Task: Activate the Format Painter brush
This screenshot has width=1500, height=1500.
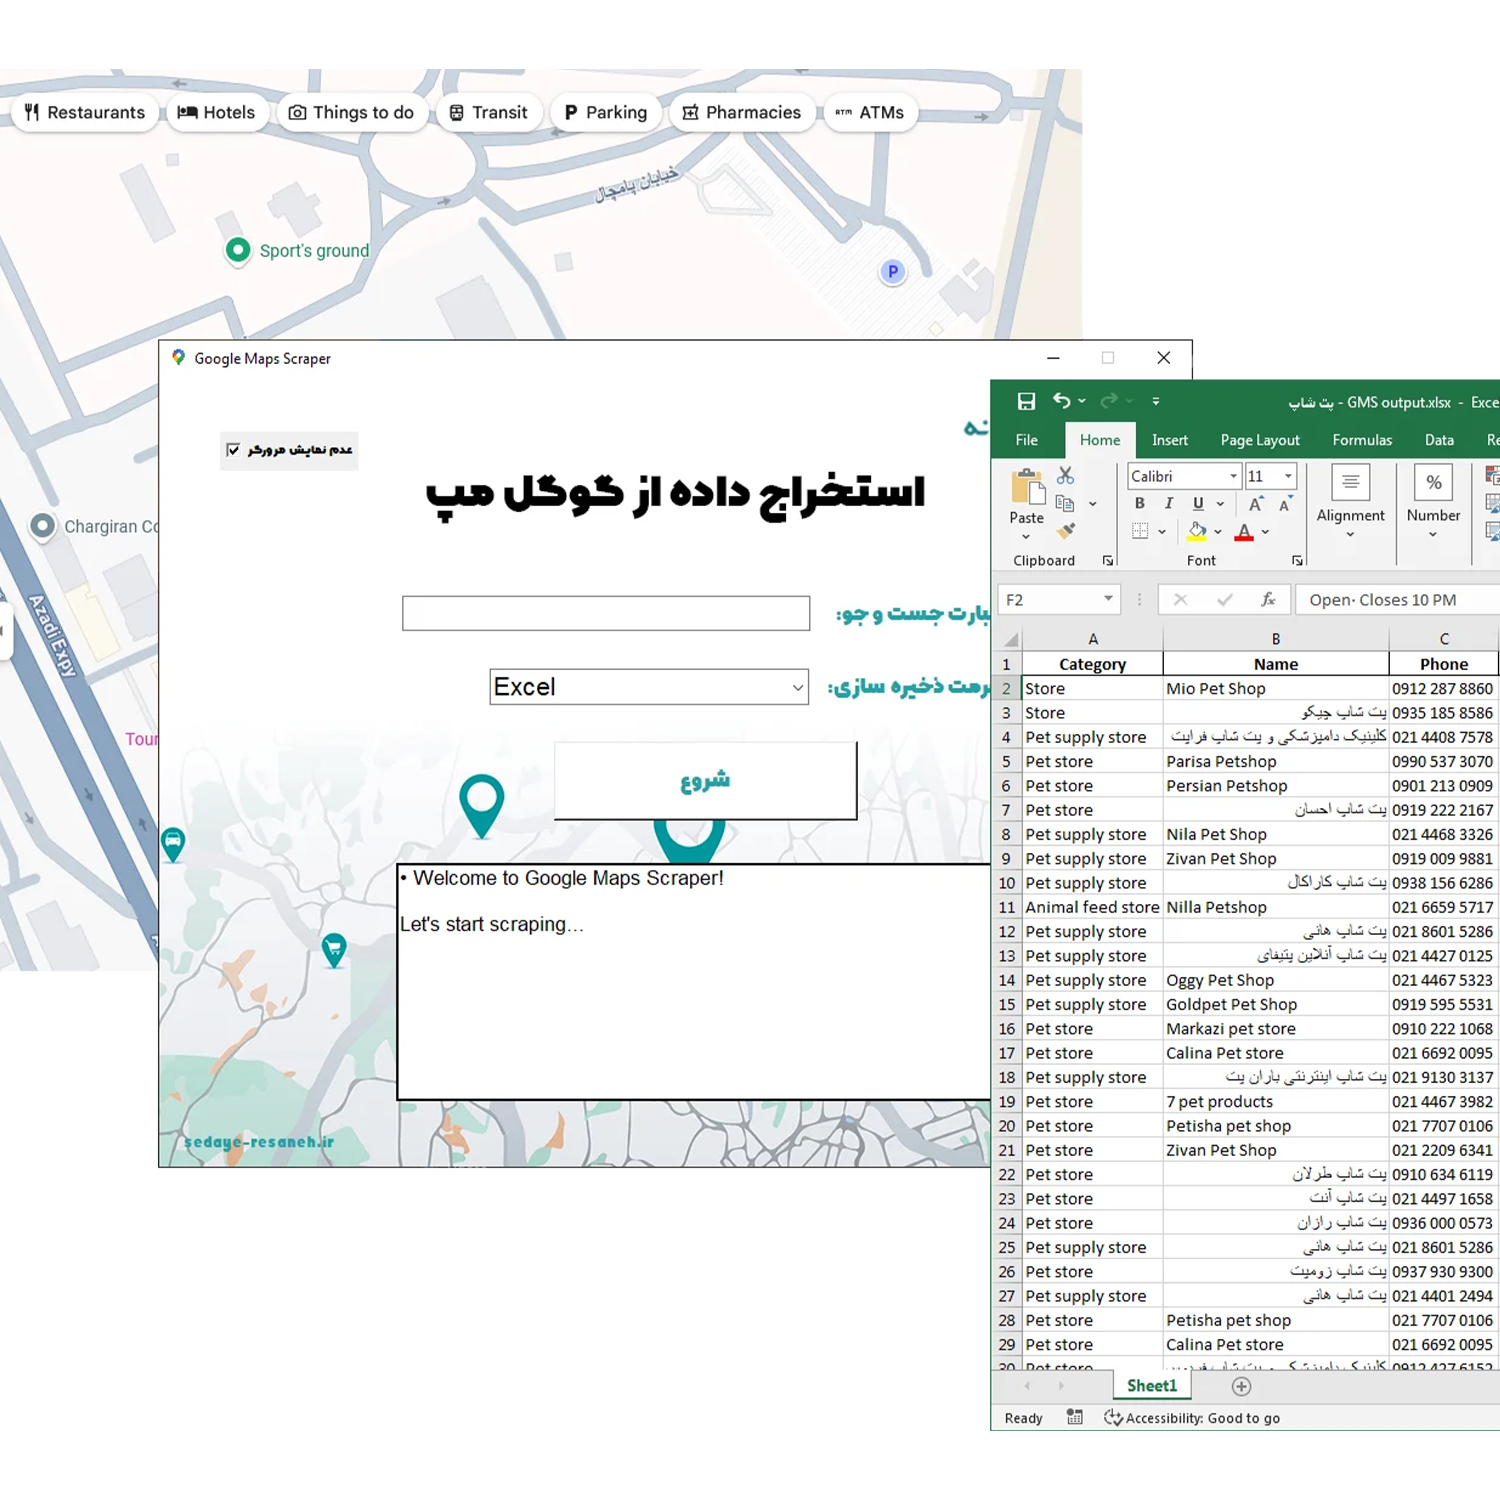Action: coord(1067,531)
